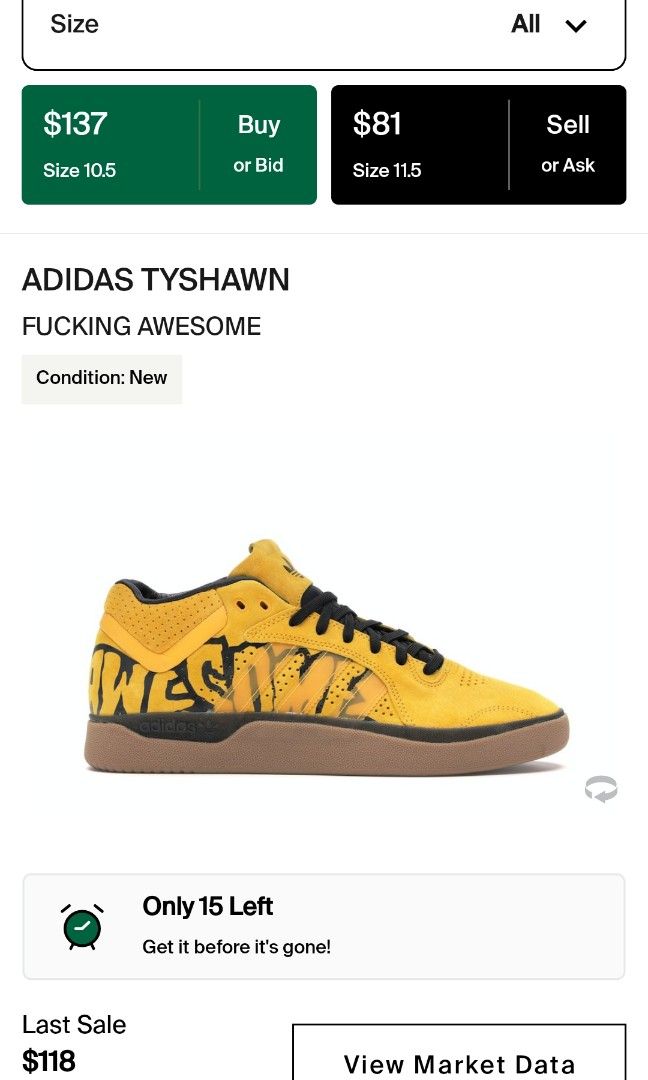Screen dimensions: 648x1080
Task: Click the 360 rotate view icon
Action: [x=600, y=789]
